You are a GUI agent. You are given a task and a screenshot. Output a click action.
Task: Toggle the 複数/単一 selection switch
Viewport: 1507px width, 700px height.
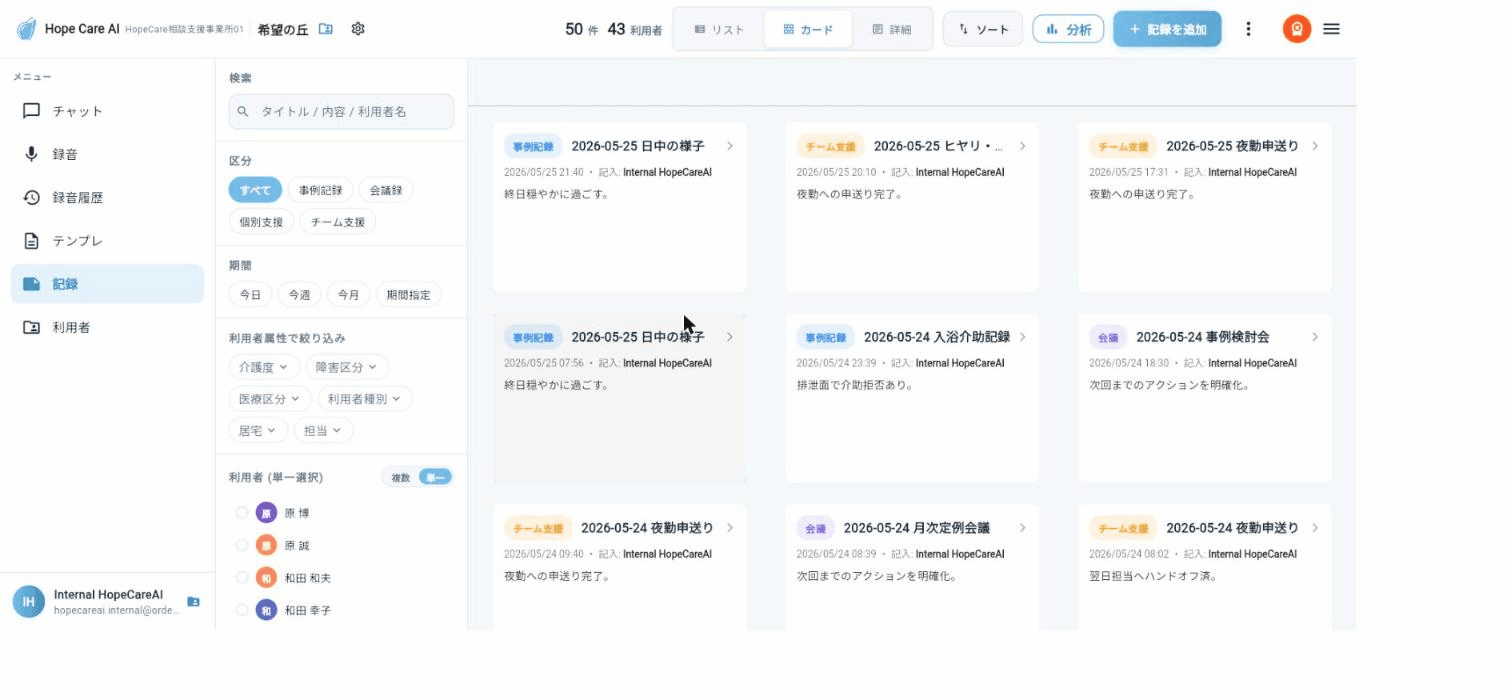(x=418, y=477)
